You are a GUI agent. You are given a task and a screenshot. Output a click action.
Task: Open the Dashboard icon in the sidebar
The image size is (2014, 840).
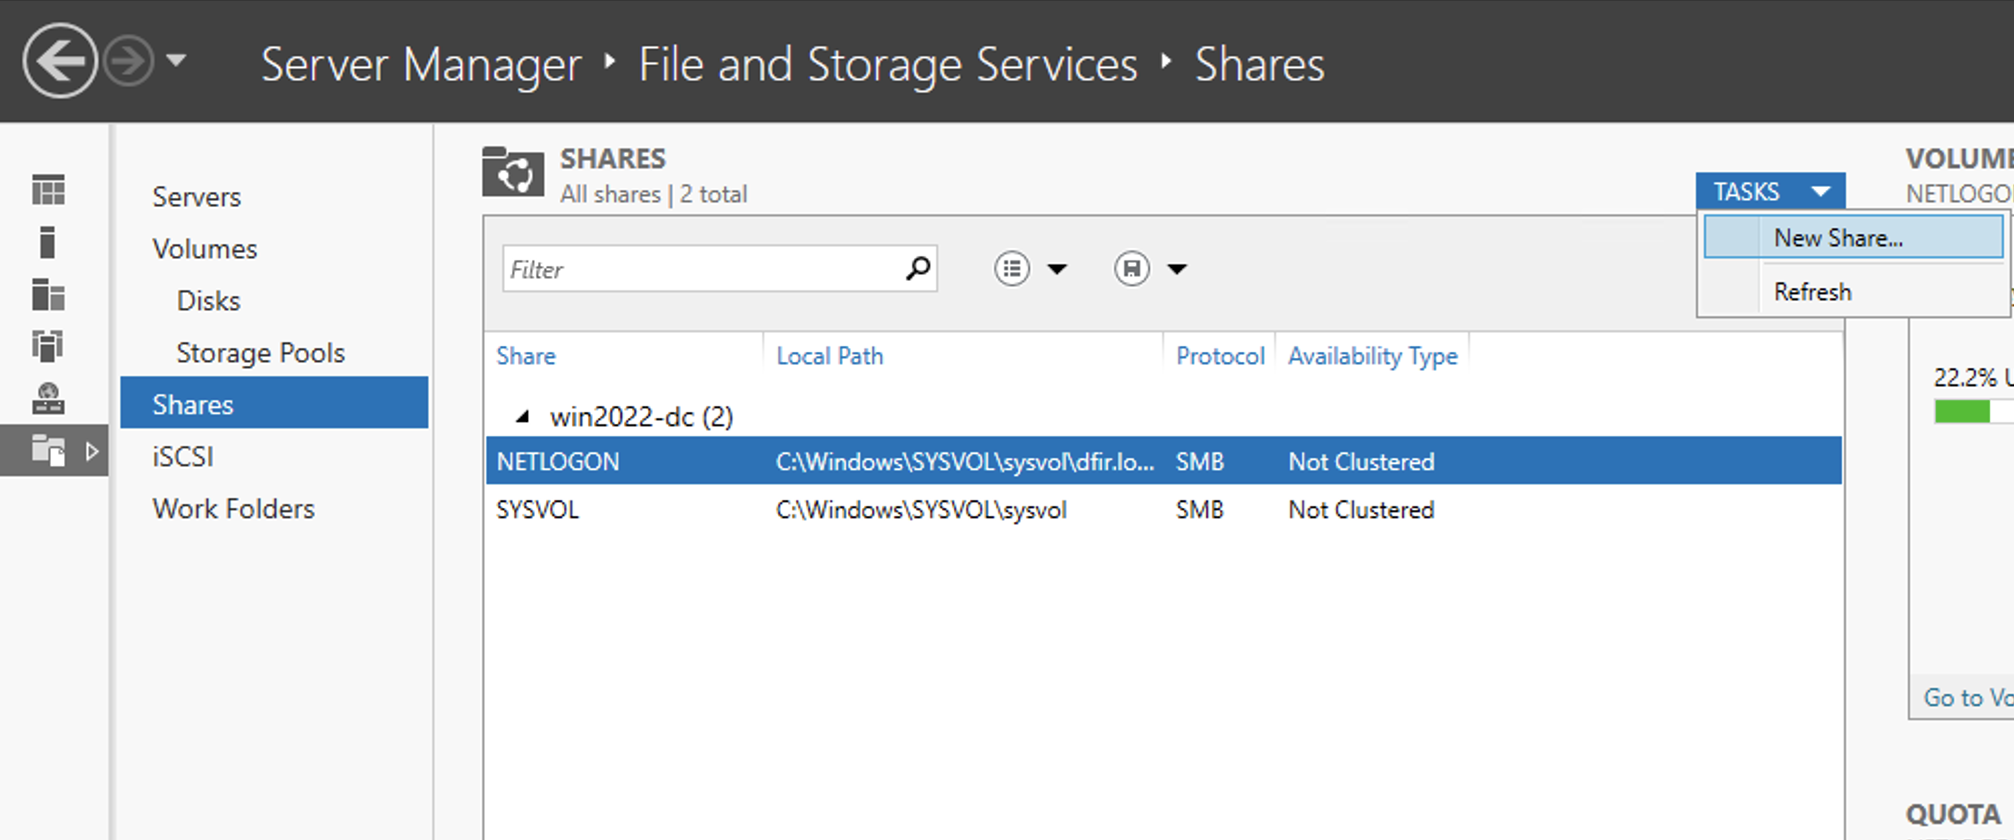point(48,189)
